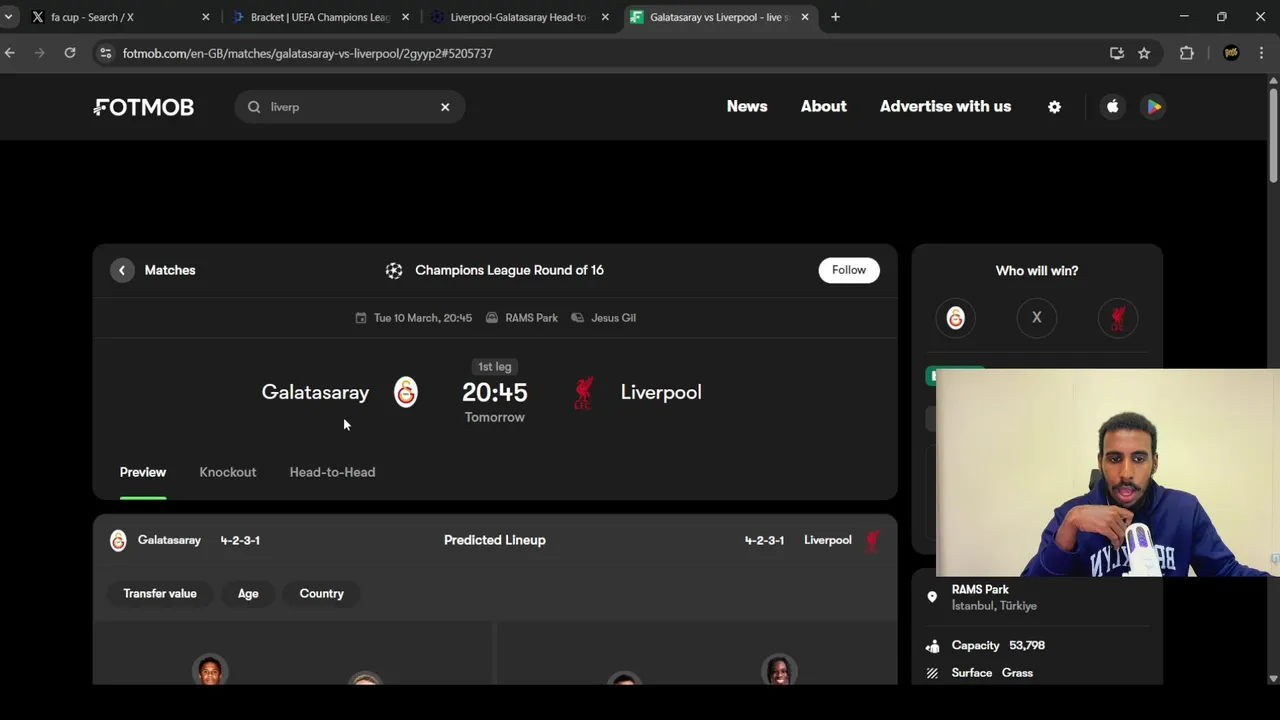Vote Liverpool crest in Who will win
The width and height of the screenshot is (1280, 720).
[1118, 318]
